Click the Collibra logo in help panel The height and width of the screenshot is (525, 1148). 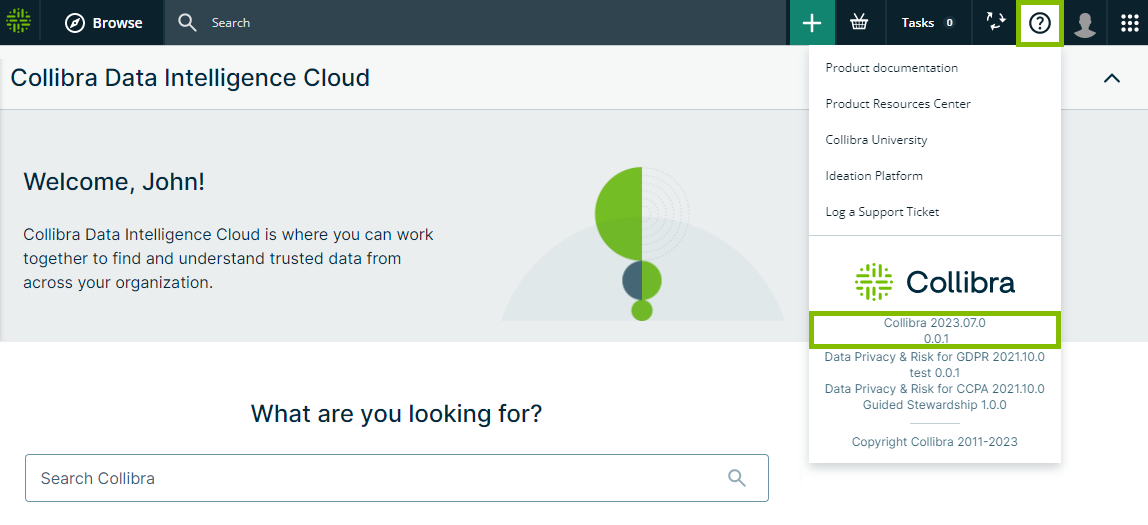point(934,282)
